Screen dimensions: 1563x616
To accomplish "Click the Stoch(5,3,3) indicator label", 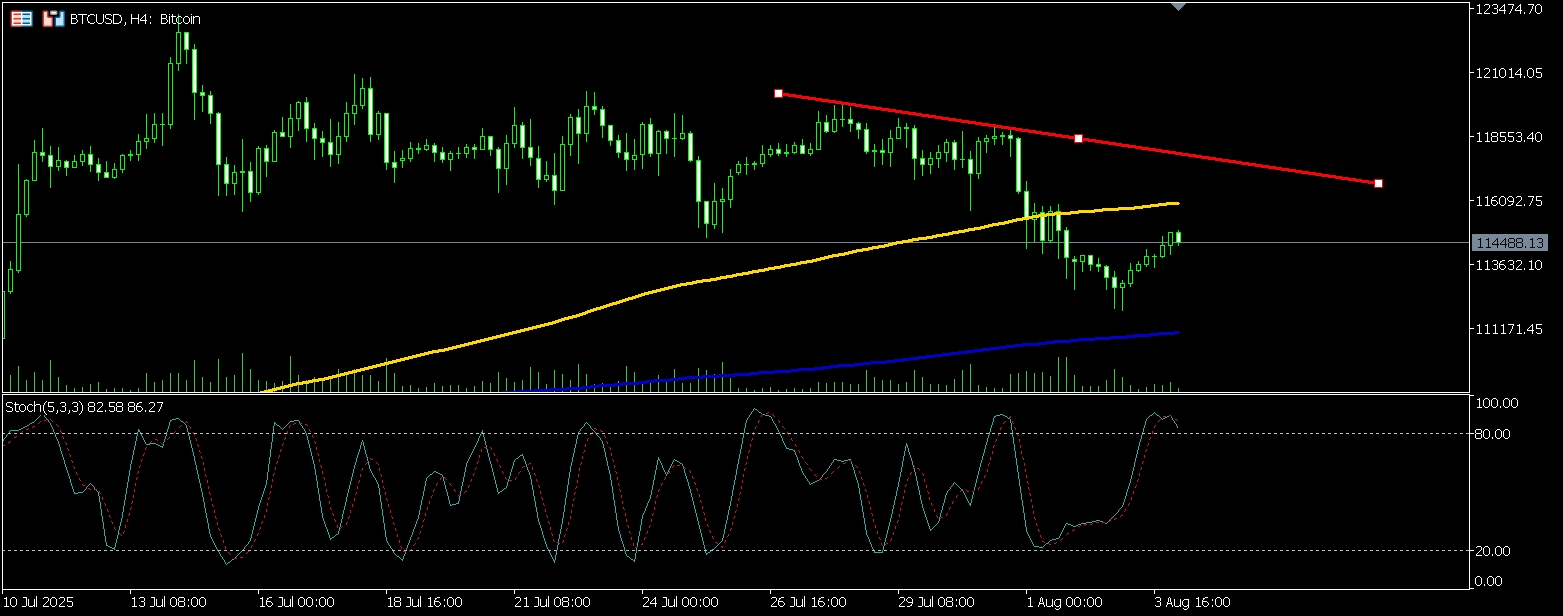I will click(84, 407).
